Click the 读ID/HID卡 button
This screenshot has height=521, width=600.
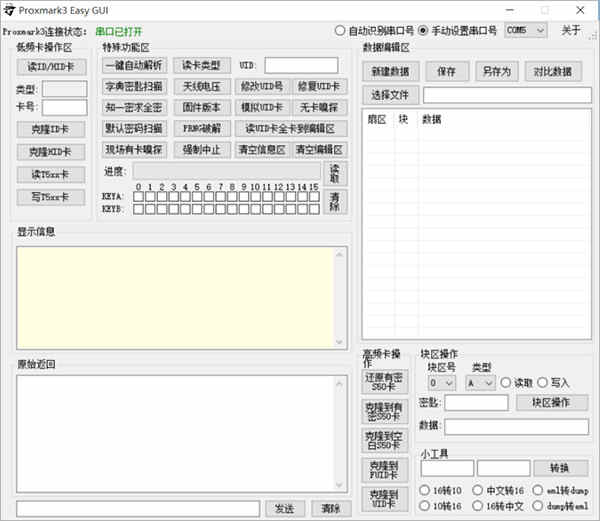(51, 67)
